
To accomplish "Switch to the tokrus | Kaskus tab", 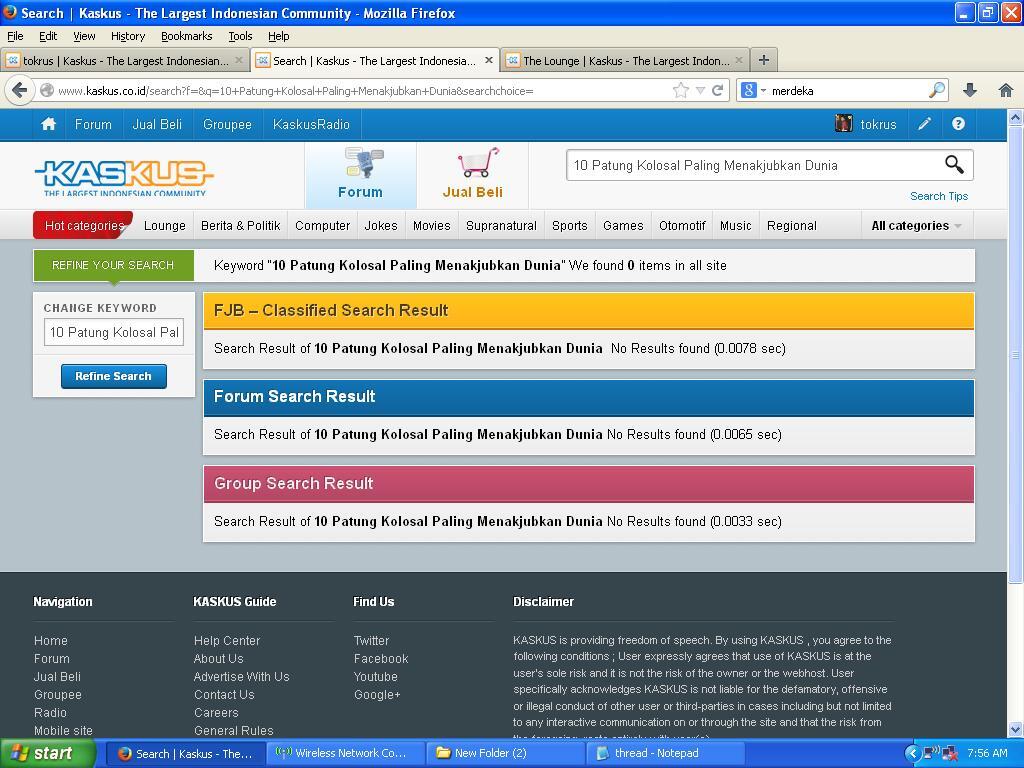I will [124, 61].
